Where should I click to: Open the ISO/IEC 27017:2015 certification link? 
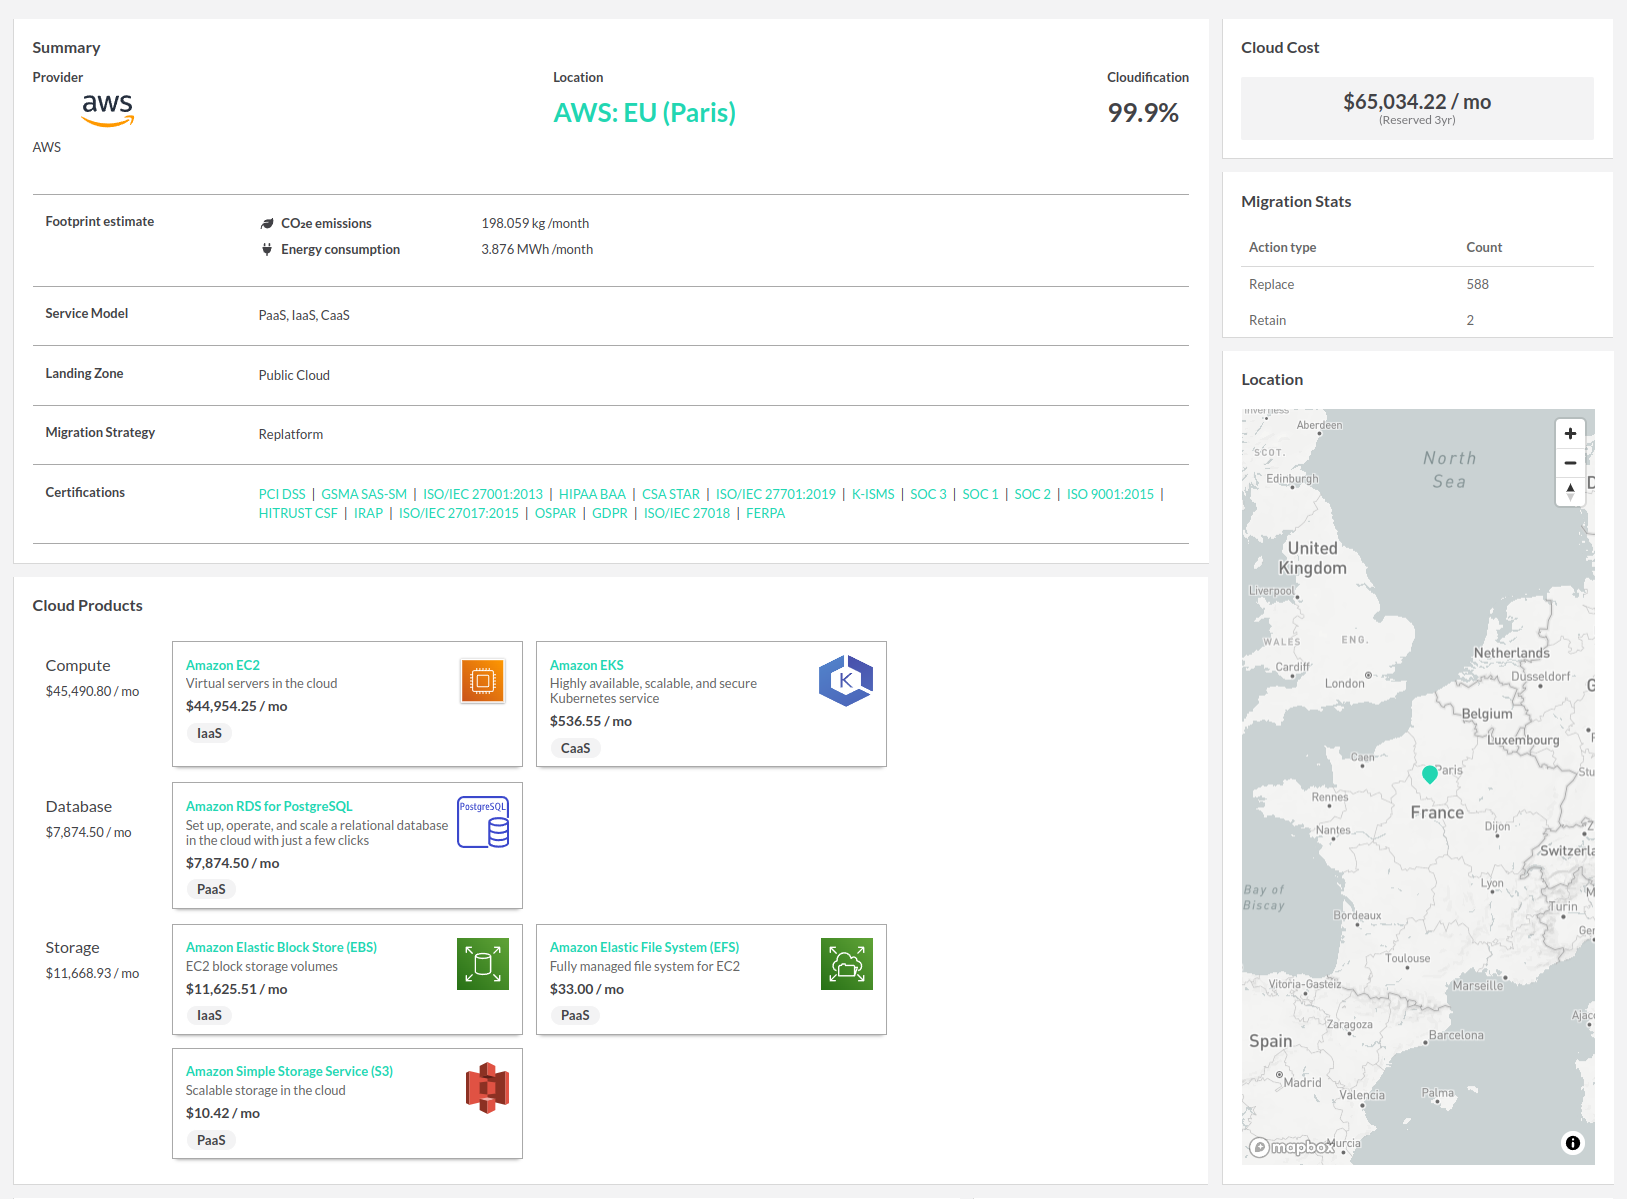pos(459,513)
